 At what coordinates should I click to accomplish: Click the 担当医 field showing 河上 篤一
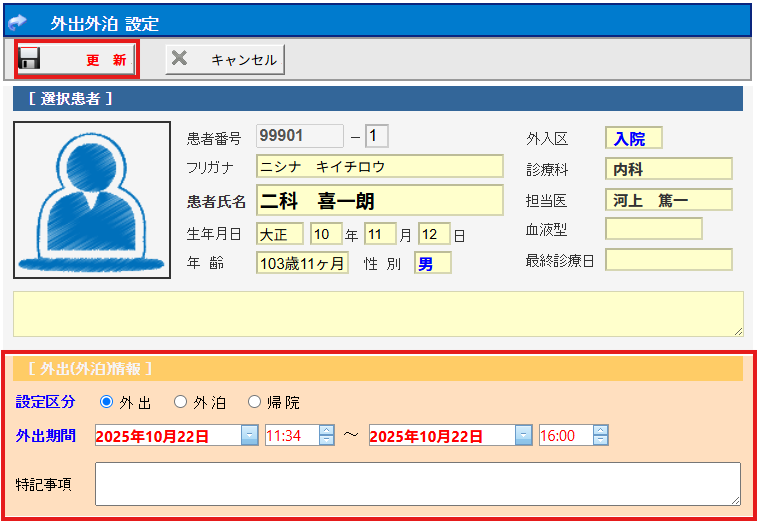(x=668, y=200)
